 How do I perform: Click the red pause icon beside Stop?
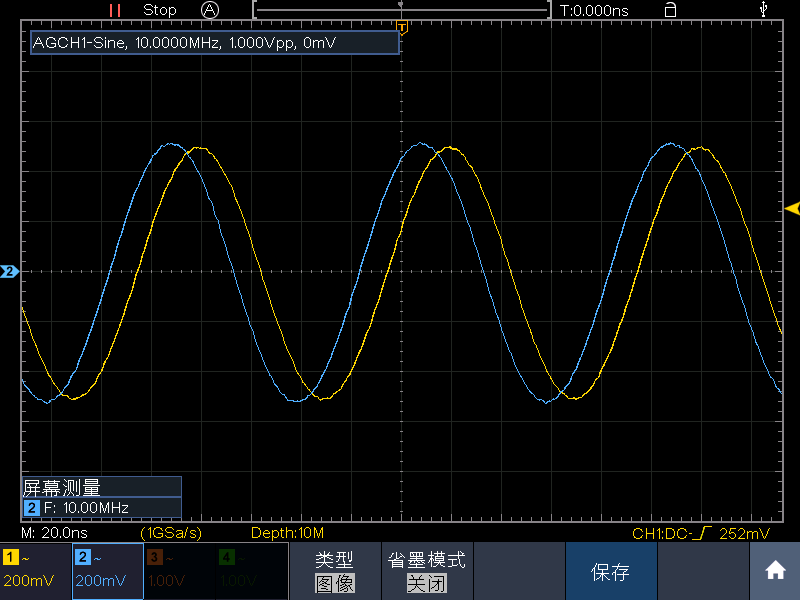click(115, 10)
